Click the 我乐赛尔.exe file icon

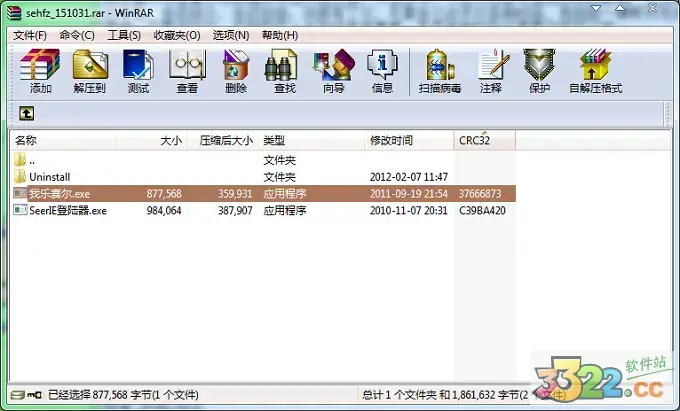pos(20,193)
